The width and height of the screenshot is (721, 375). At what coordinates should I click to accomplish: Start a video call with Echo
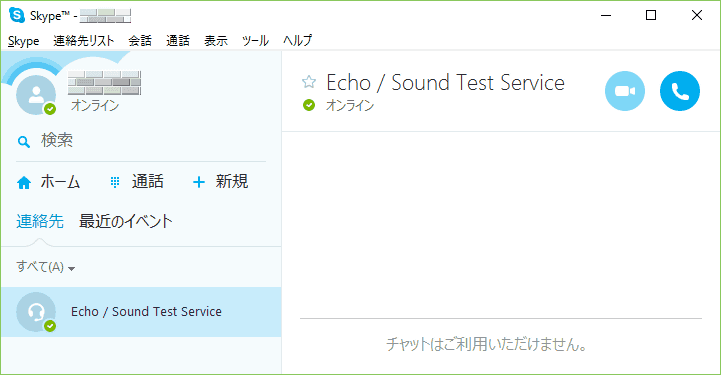pyautogui.click(x=624, y=91)
